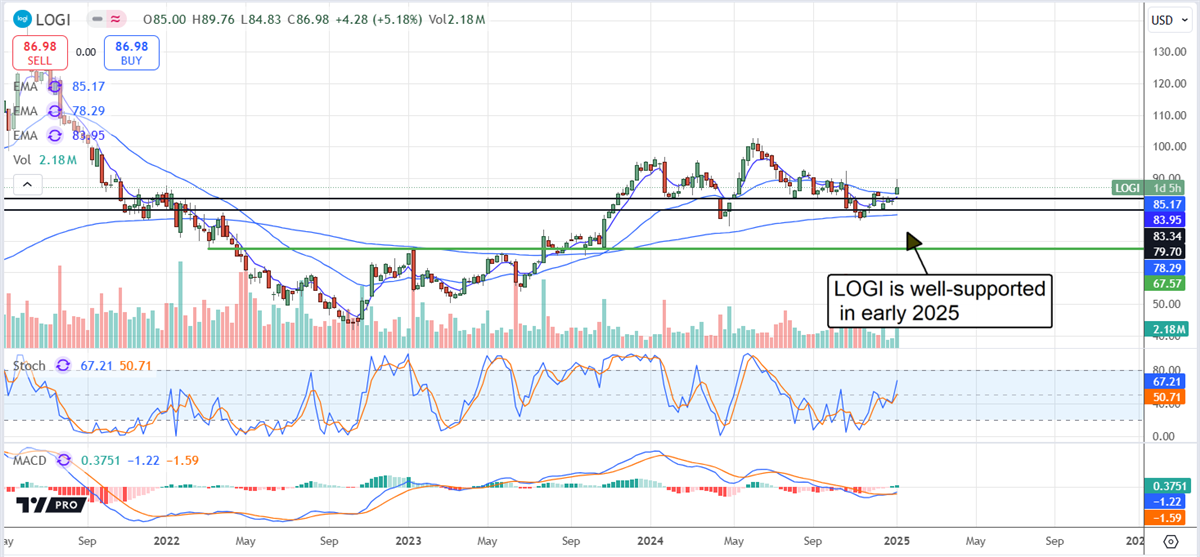Click the 2025 label on time axis

coord(896,541)
